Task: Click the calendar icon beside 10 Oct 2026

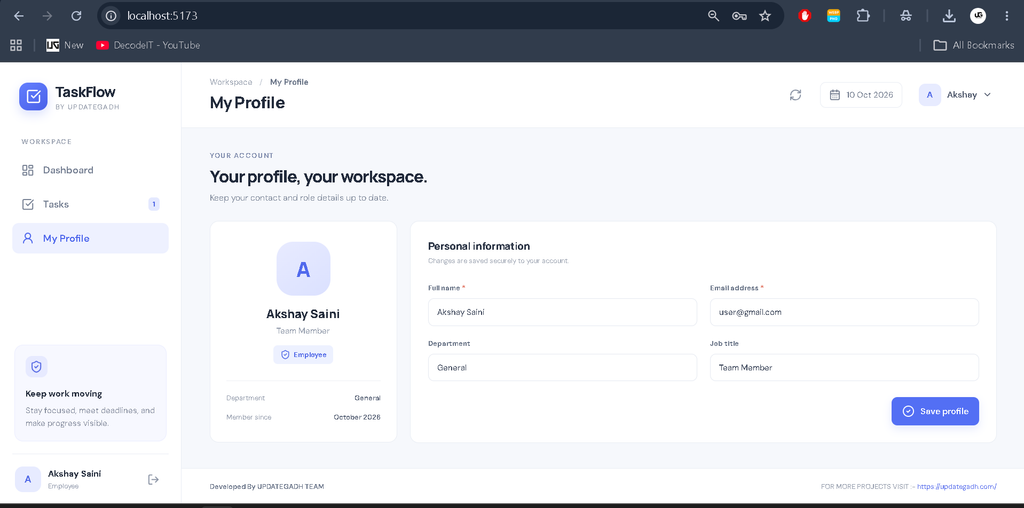Action: pyautogui.click(x=834, y=95)
